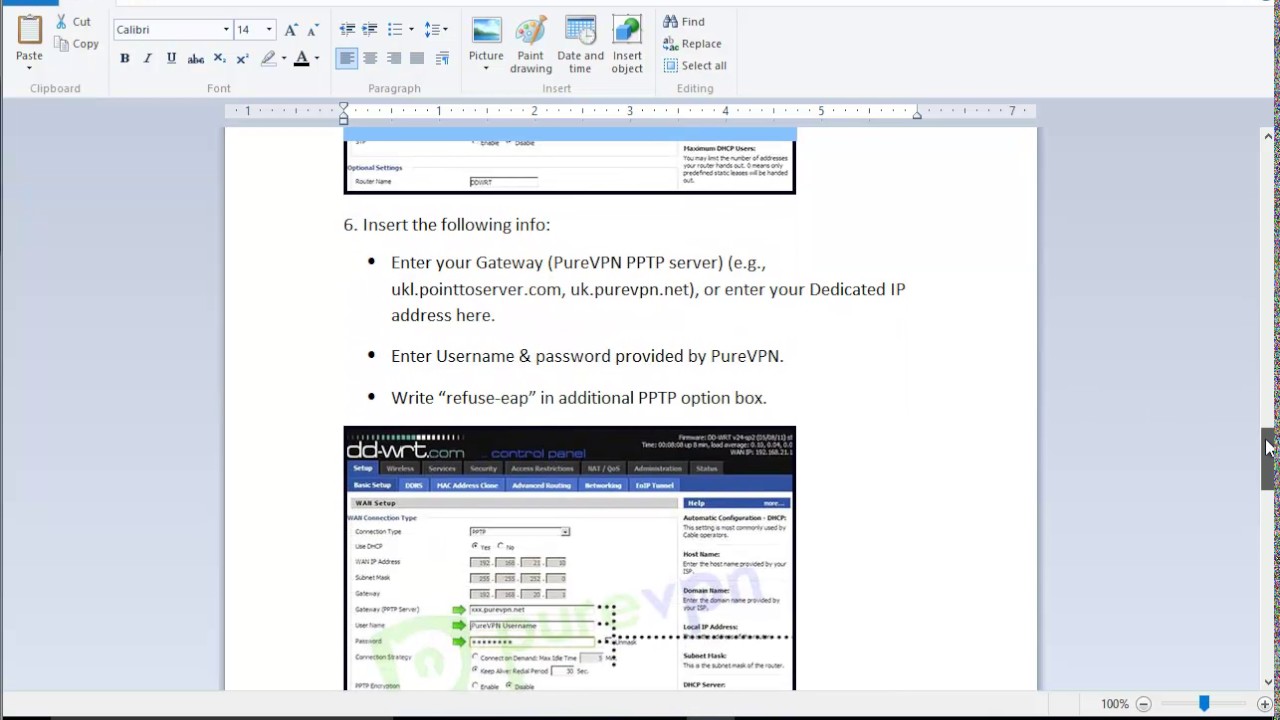
Task: Click the text "6. Insert the following info:"
Action: pyautogui.click(x=446, y=224)
